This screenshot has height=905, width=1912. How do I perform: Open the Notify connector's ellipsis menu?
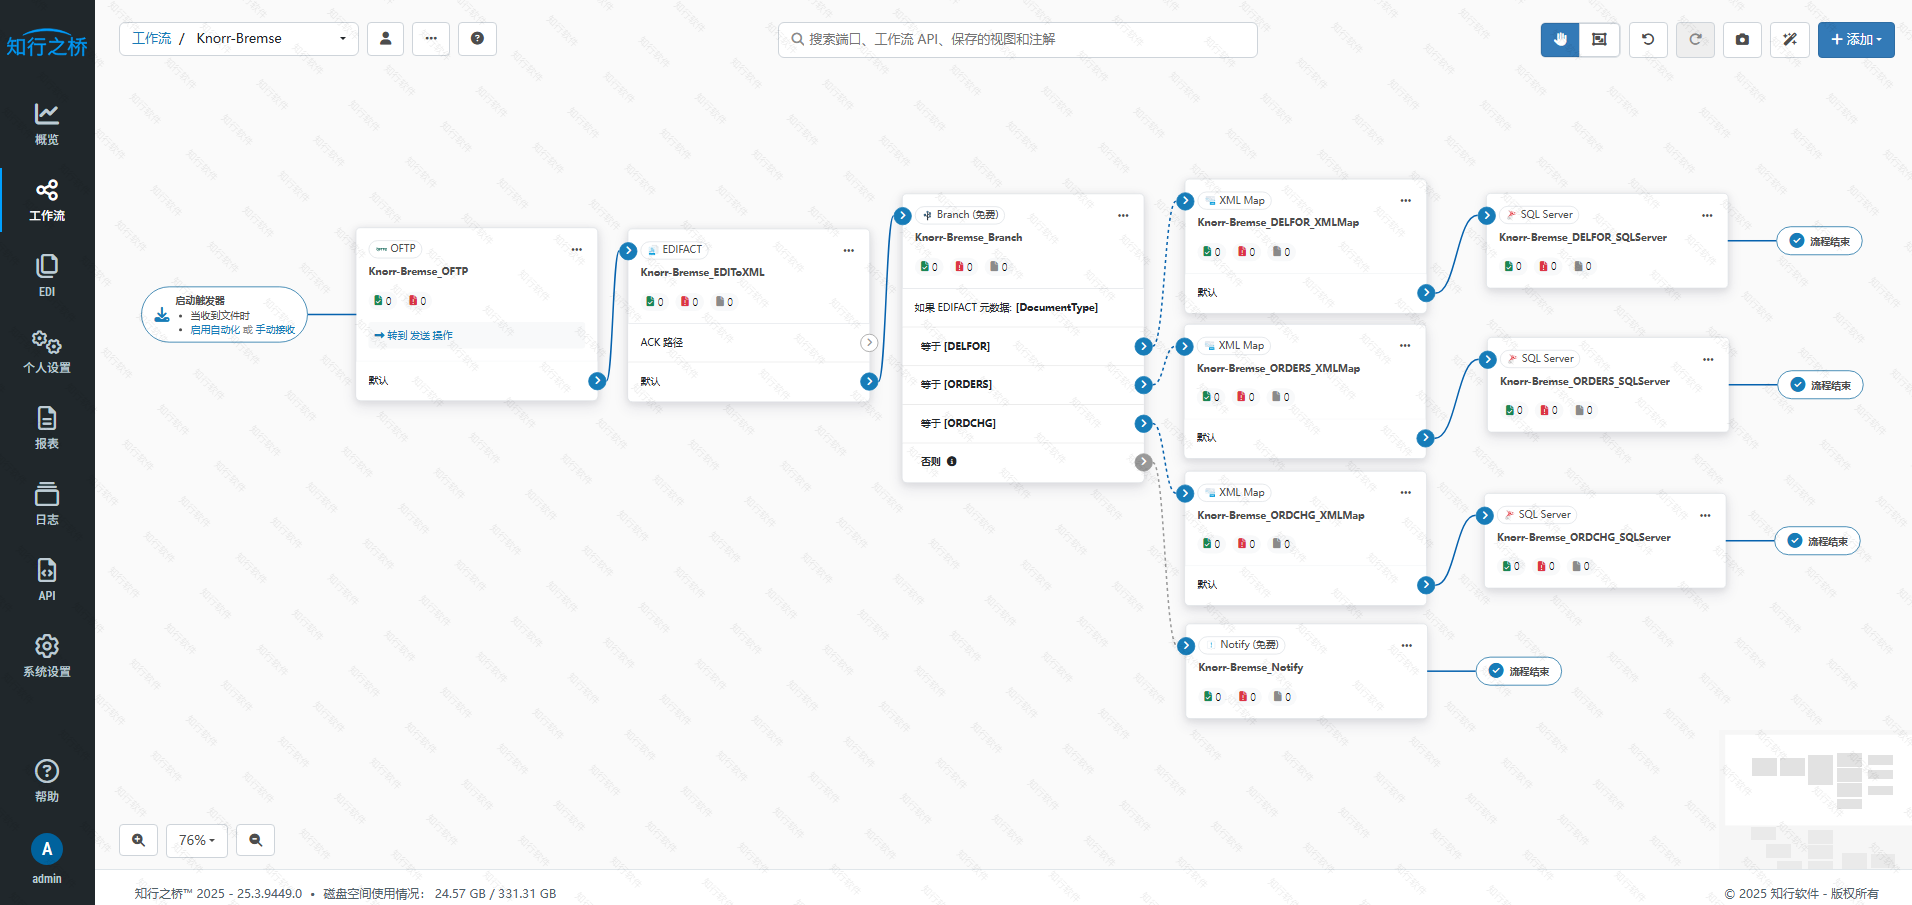pyautogui.click(x=1407, y=646)
